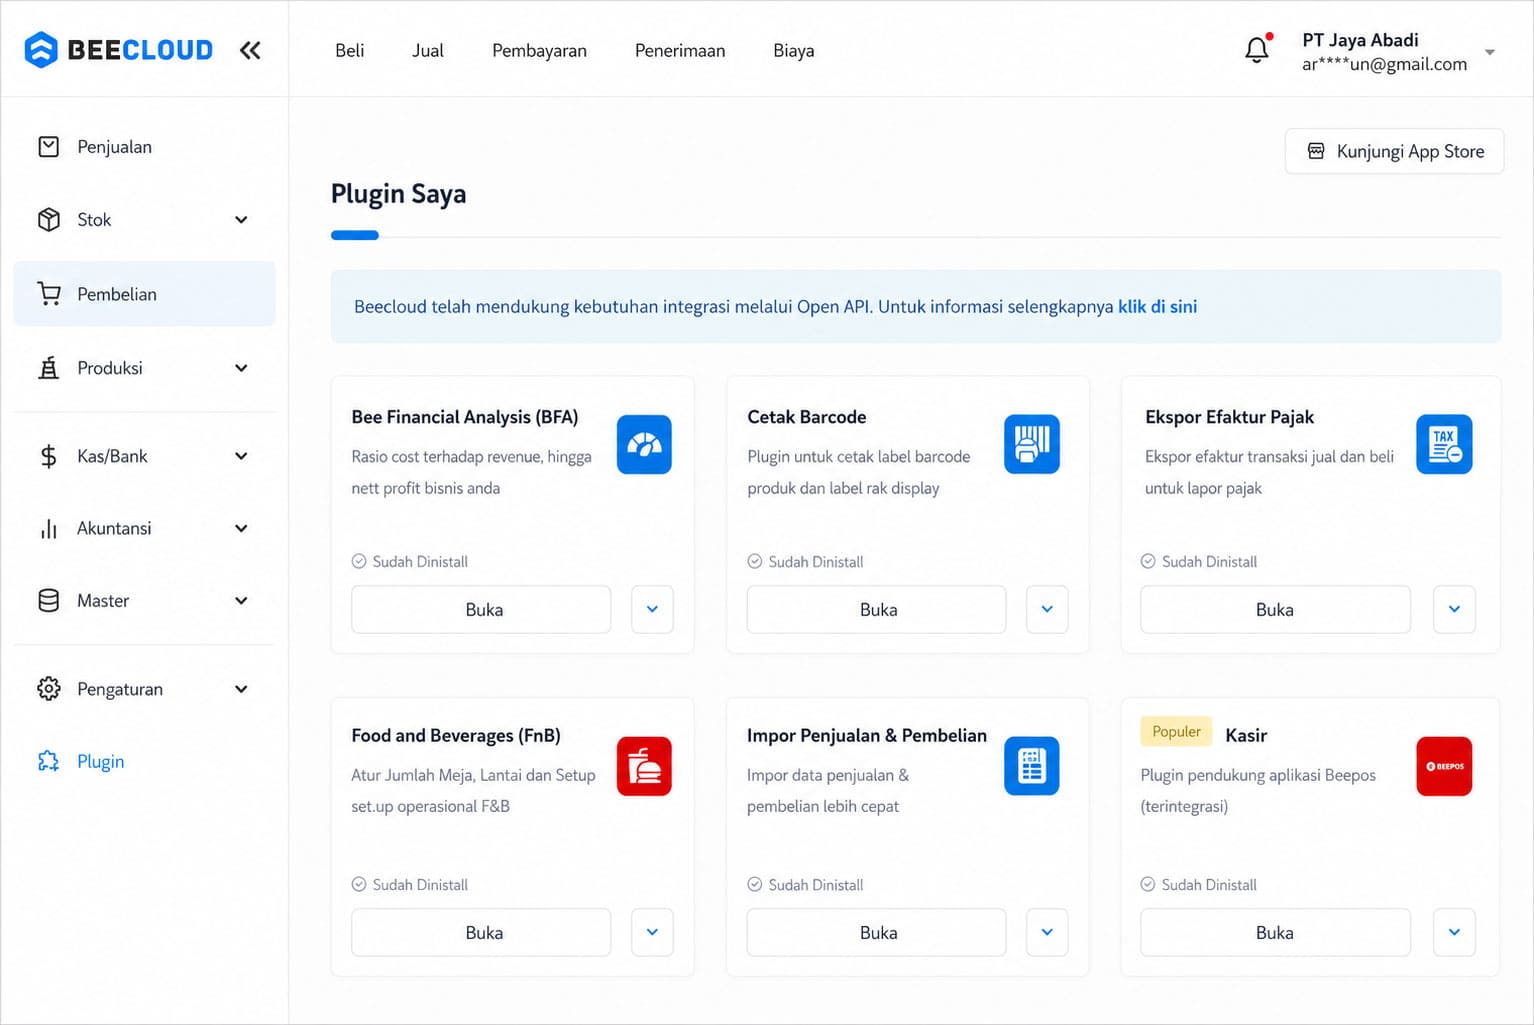The width and height of the screenshot is (1534, 1025).
Task: Click the Populer badge on Kasir
Action: 1176,732
